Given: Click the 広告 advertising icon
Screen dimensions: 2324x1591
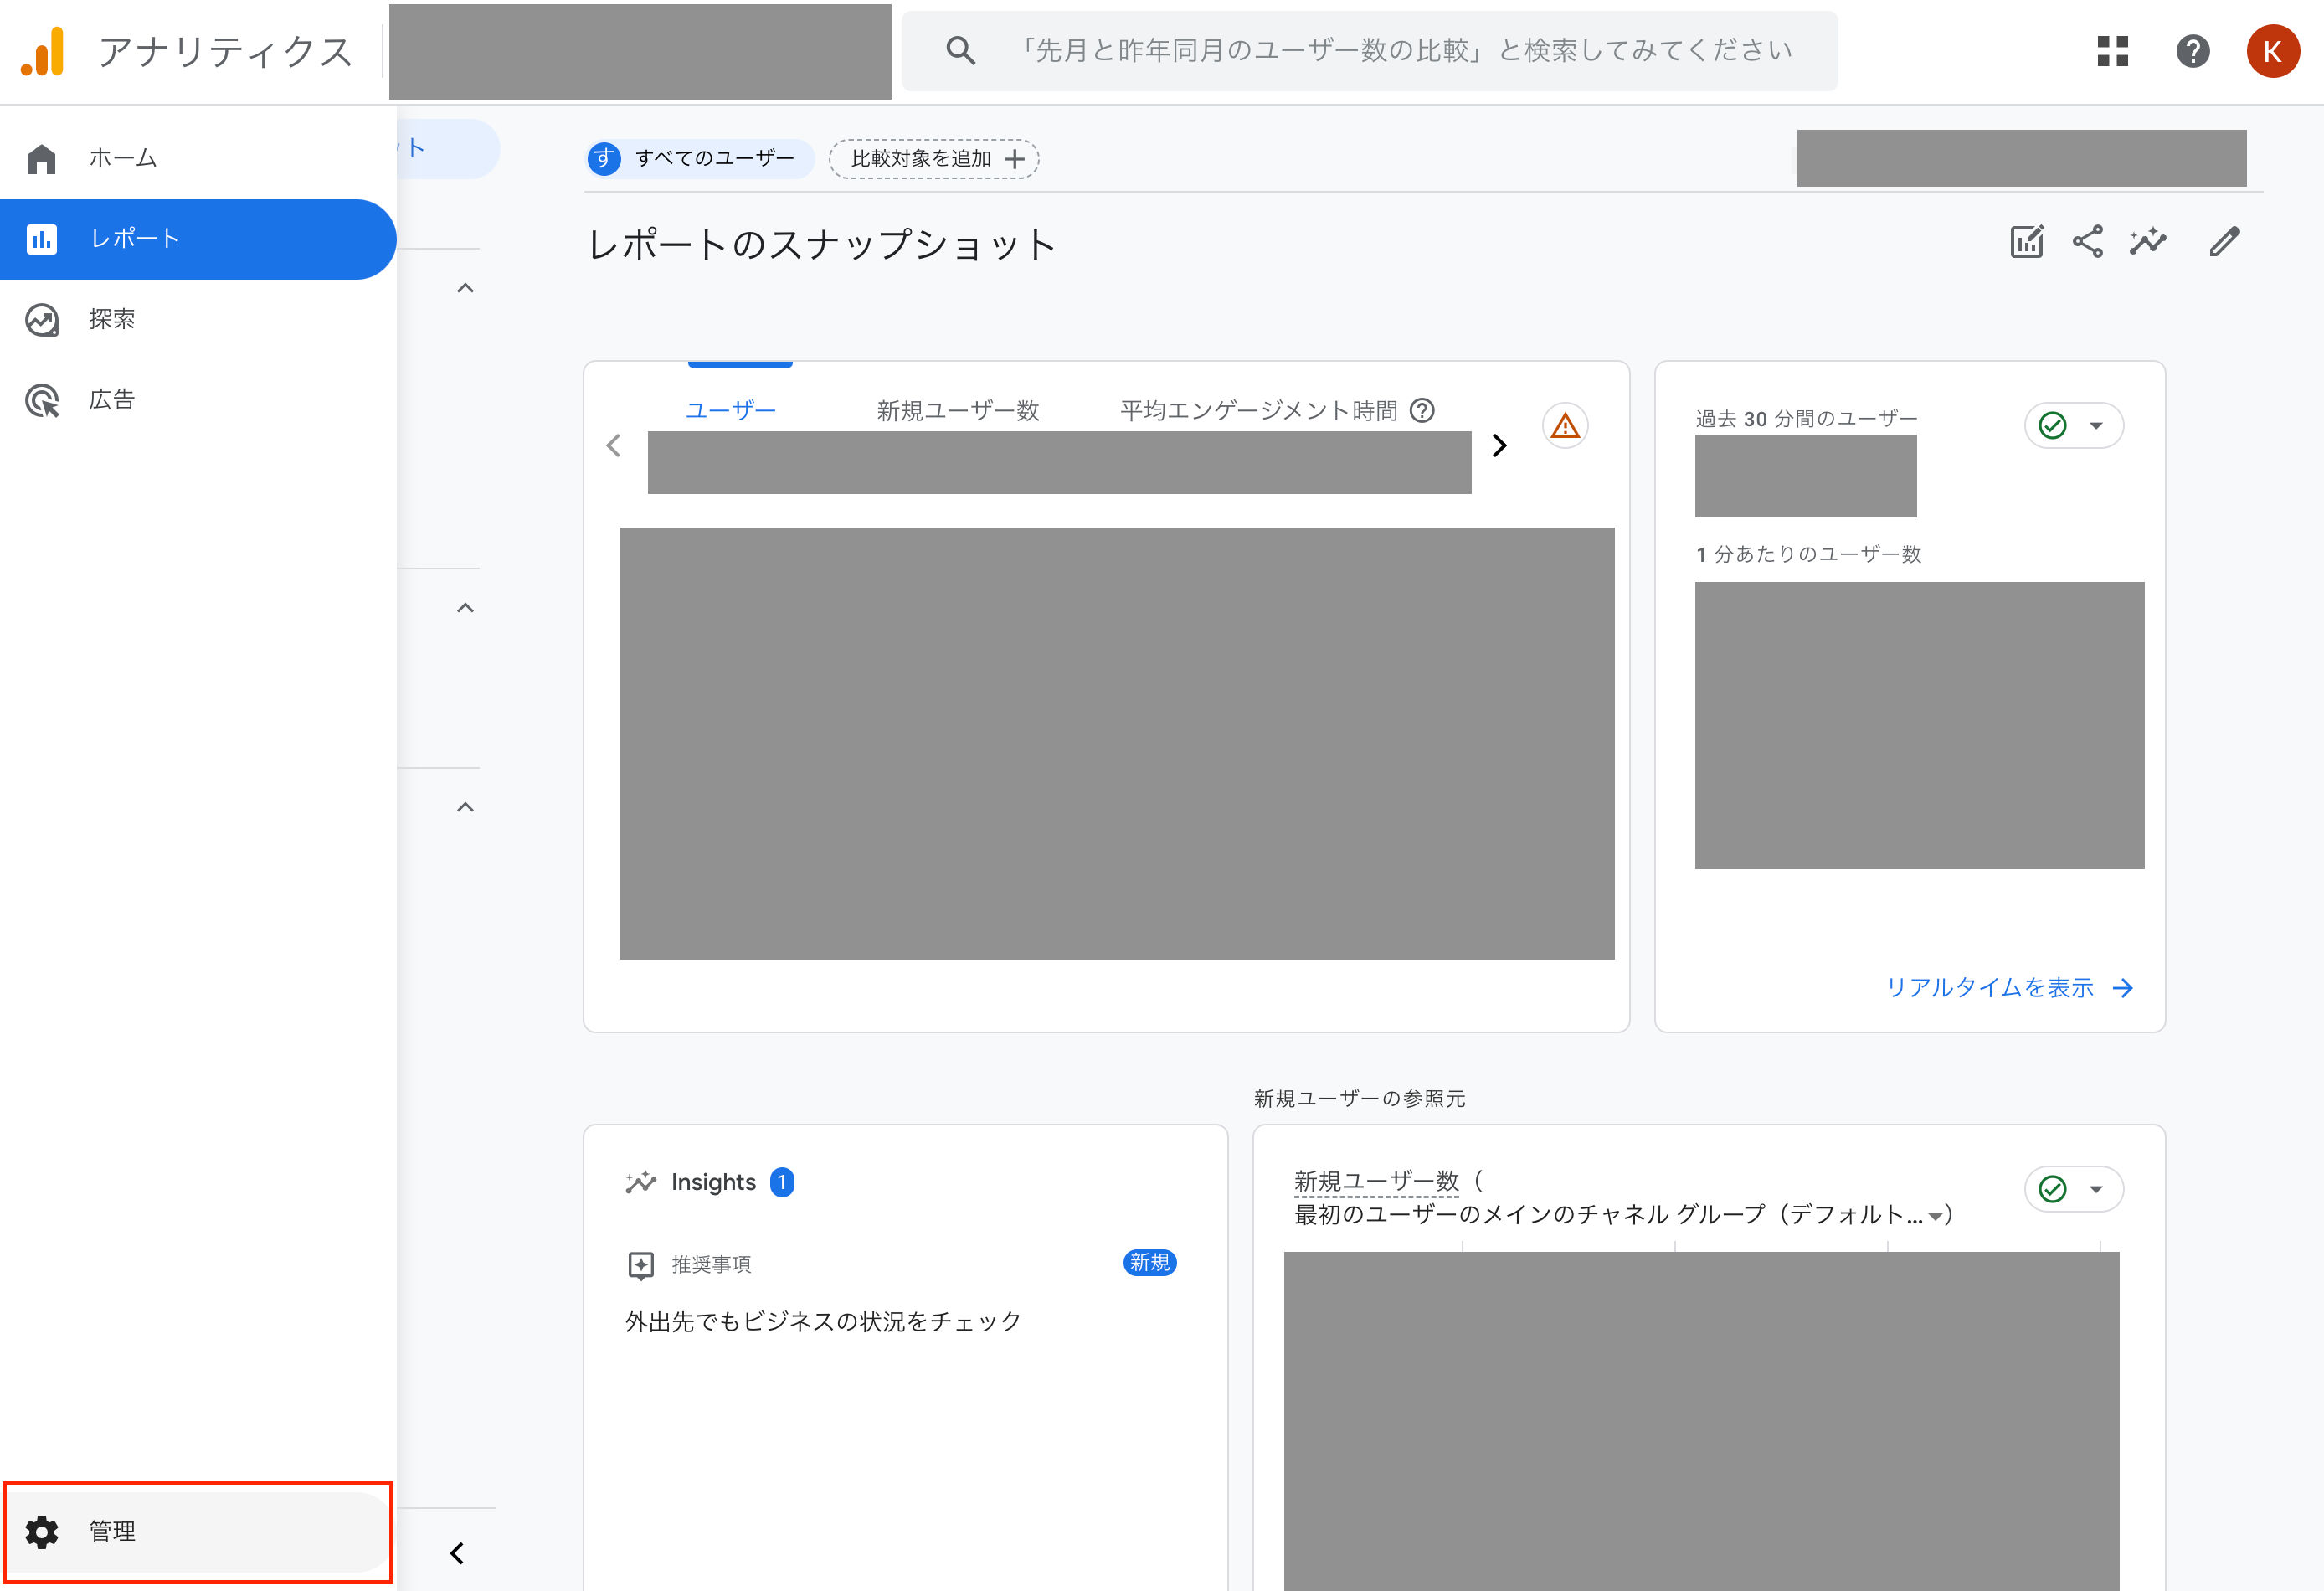Looking at the screenshot, I should coord(42,400).
